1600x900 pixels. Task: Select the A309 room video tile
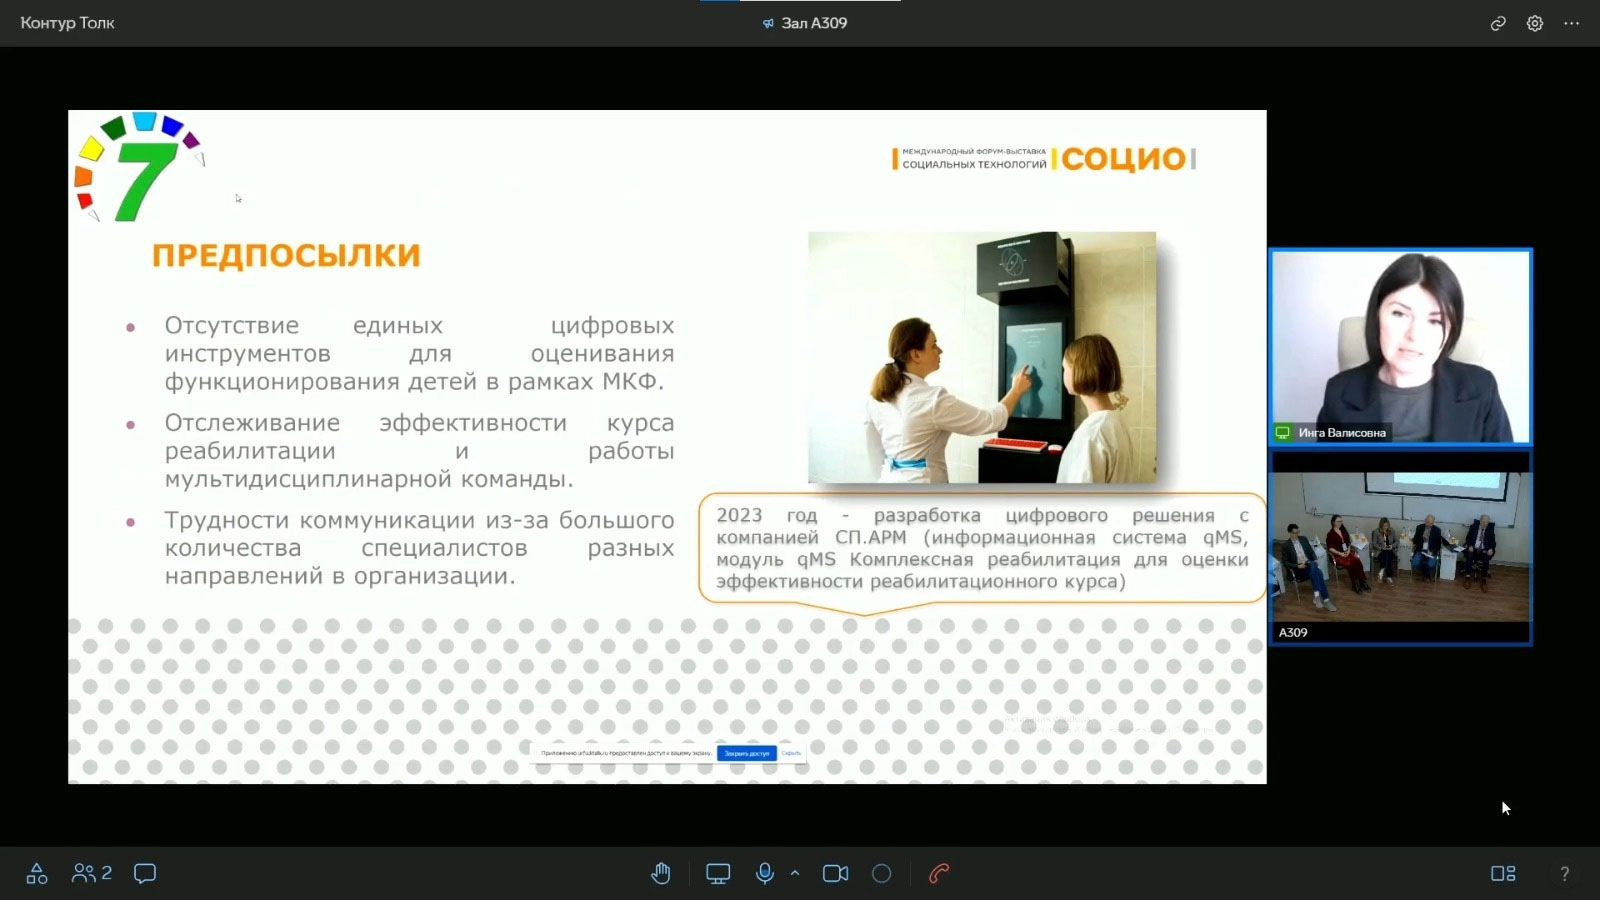1400,547
